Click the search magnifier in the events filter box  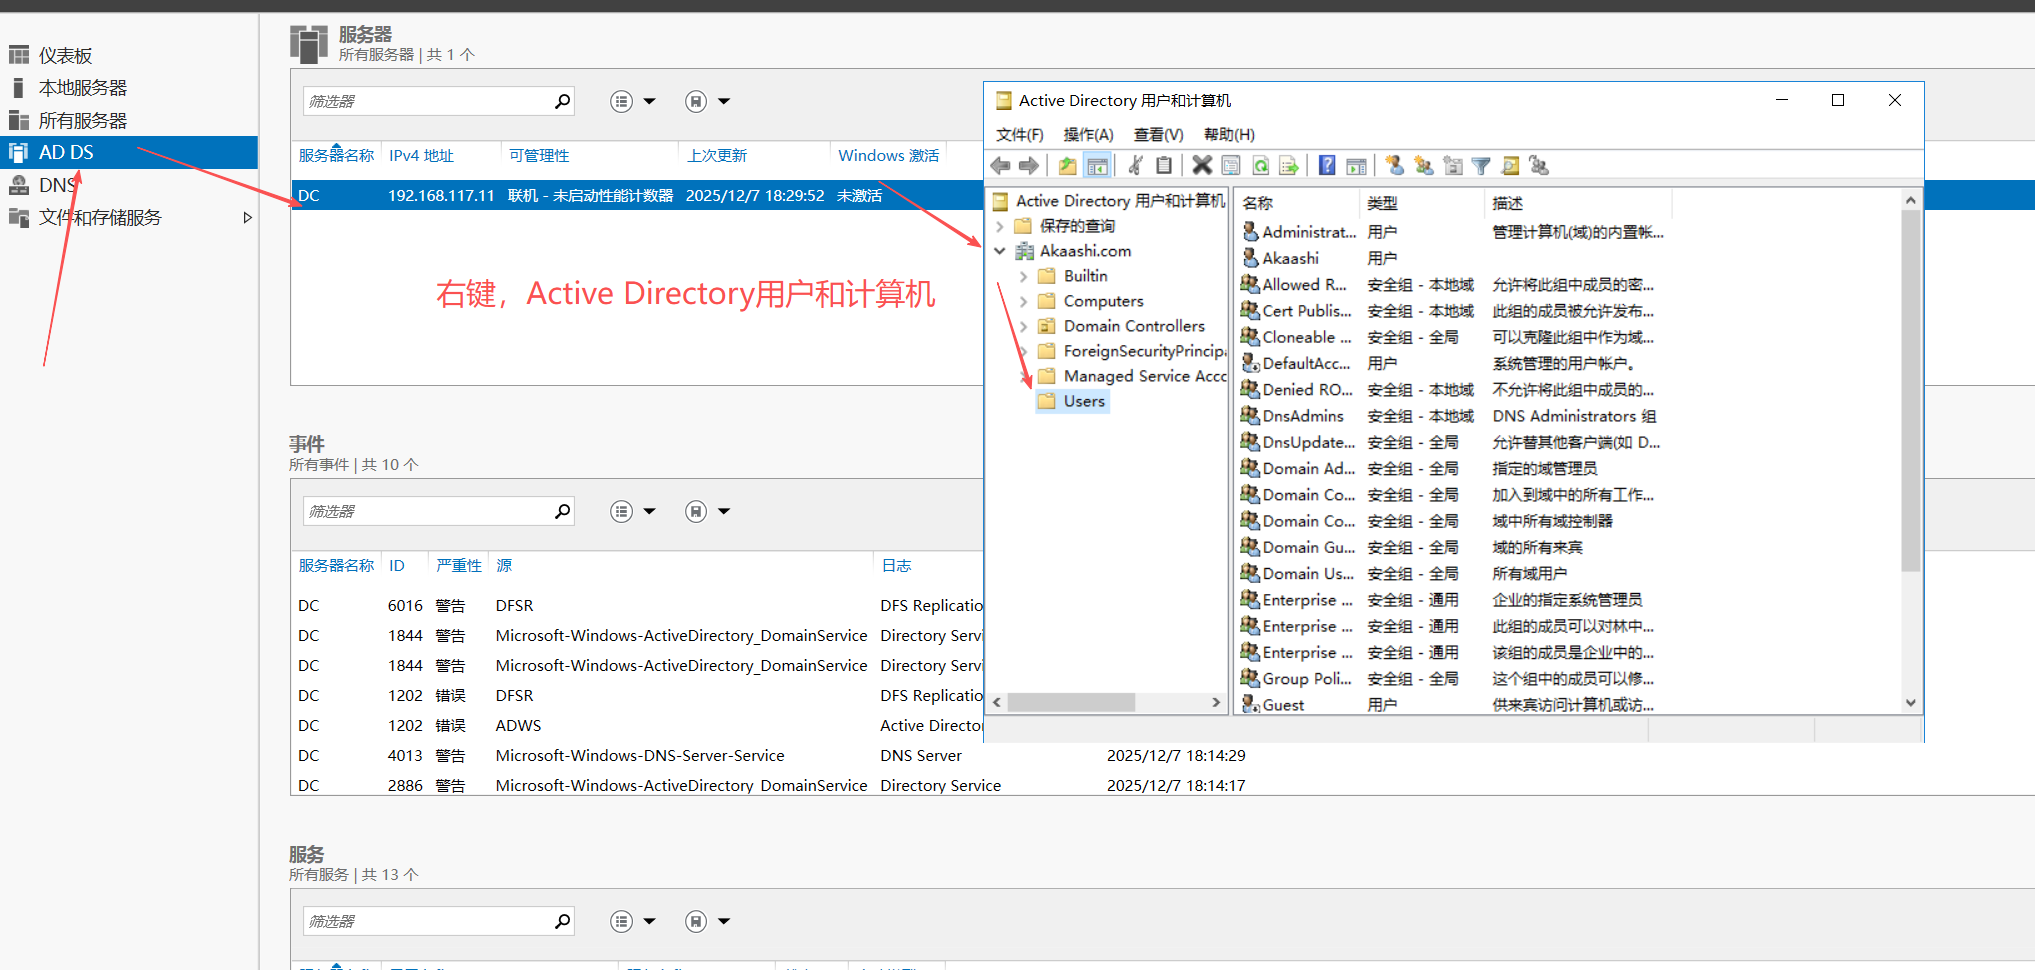click(562, 511)
